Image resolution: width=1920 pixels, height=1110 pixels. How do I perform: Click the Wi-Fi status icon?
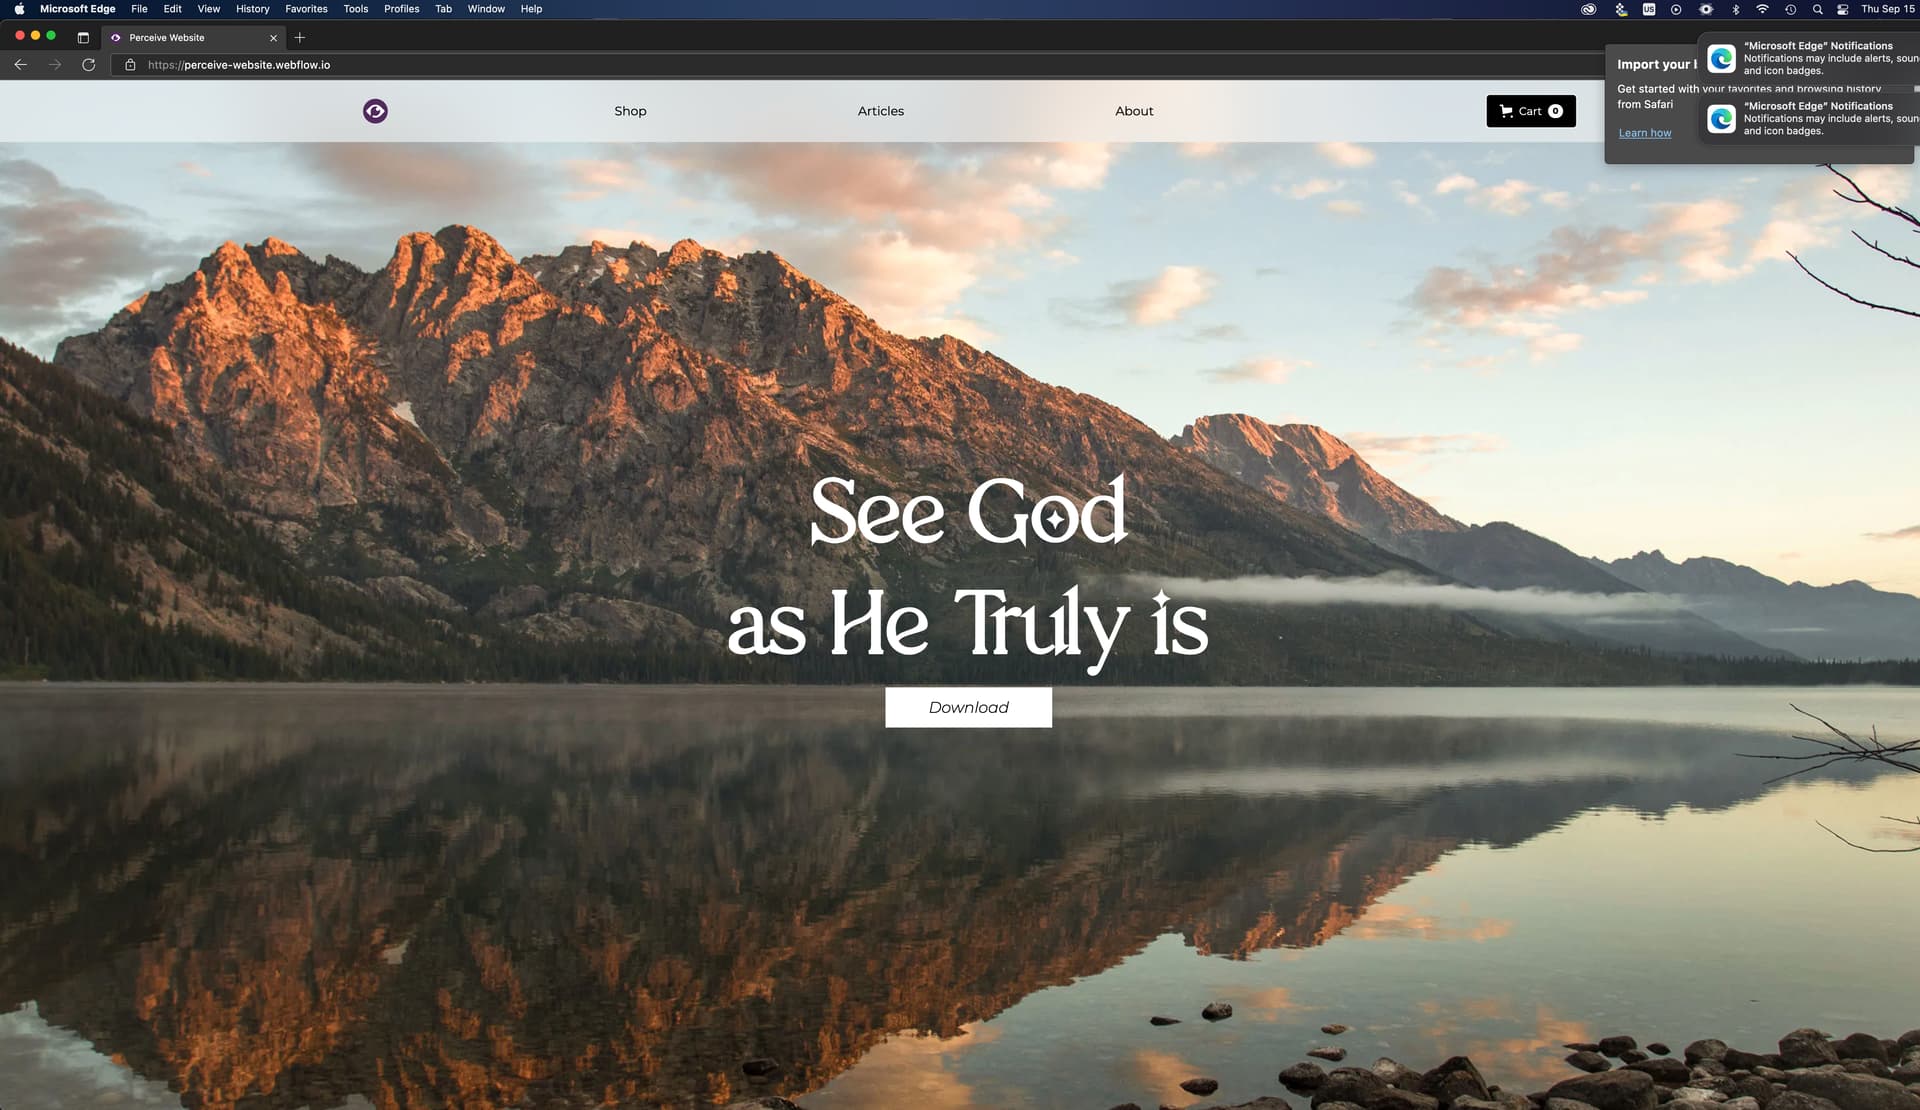(x=1762, y=9)
